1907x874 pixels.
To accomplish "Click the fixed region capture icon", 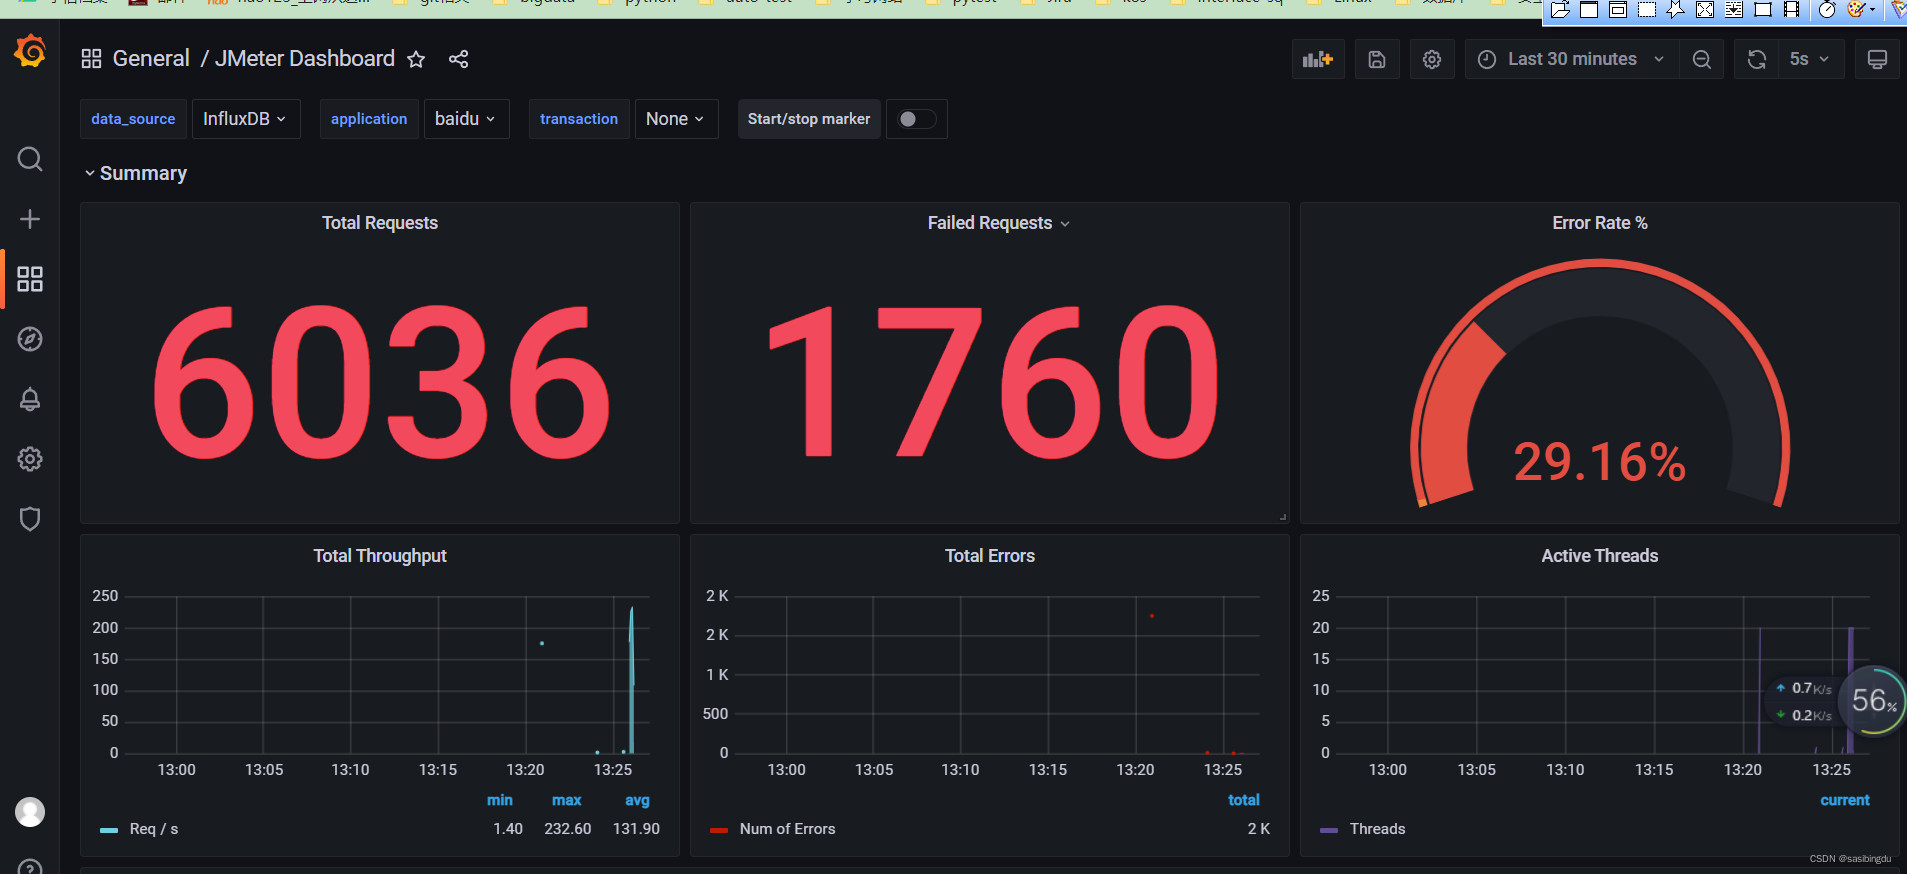I will [1763, 10].
